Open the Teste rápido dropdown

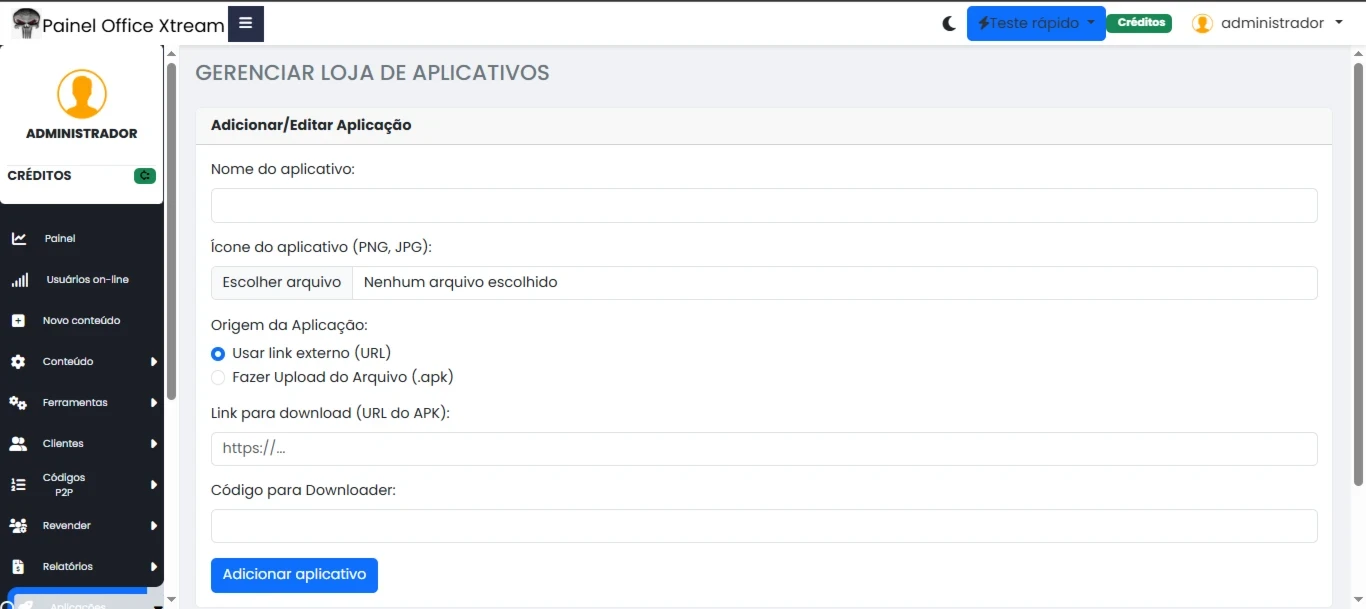(x=1035, y=23)
